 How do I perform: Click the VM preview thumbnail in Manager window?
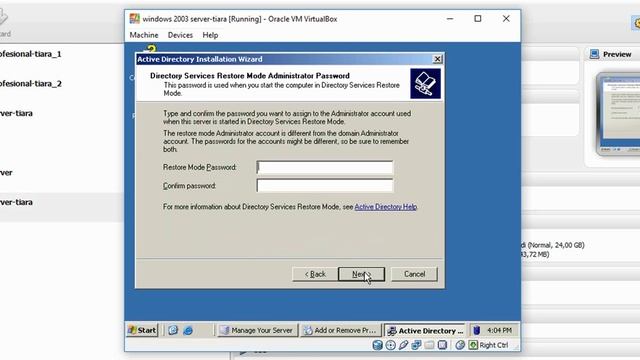pos(618,114)
